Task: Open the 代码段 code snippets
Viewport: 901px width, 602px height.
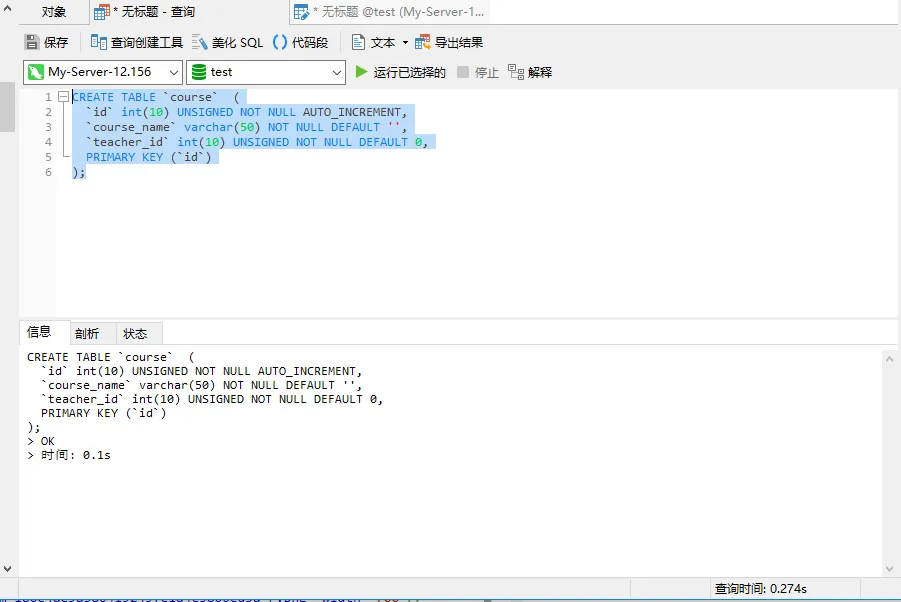Action: click(x=281, y=42)
